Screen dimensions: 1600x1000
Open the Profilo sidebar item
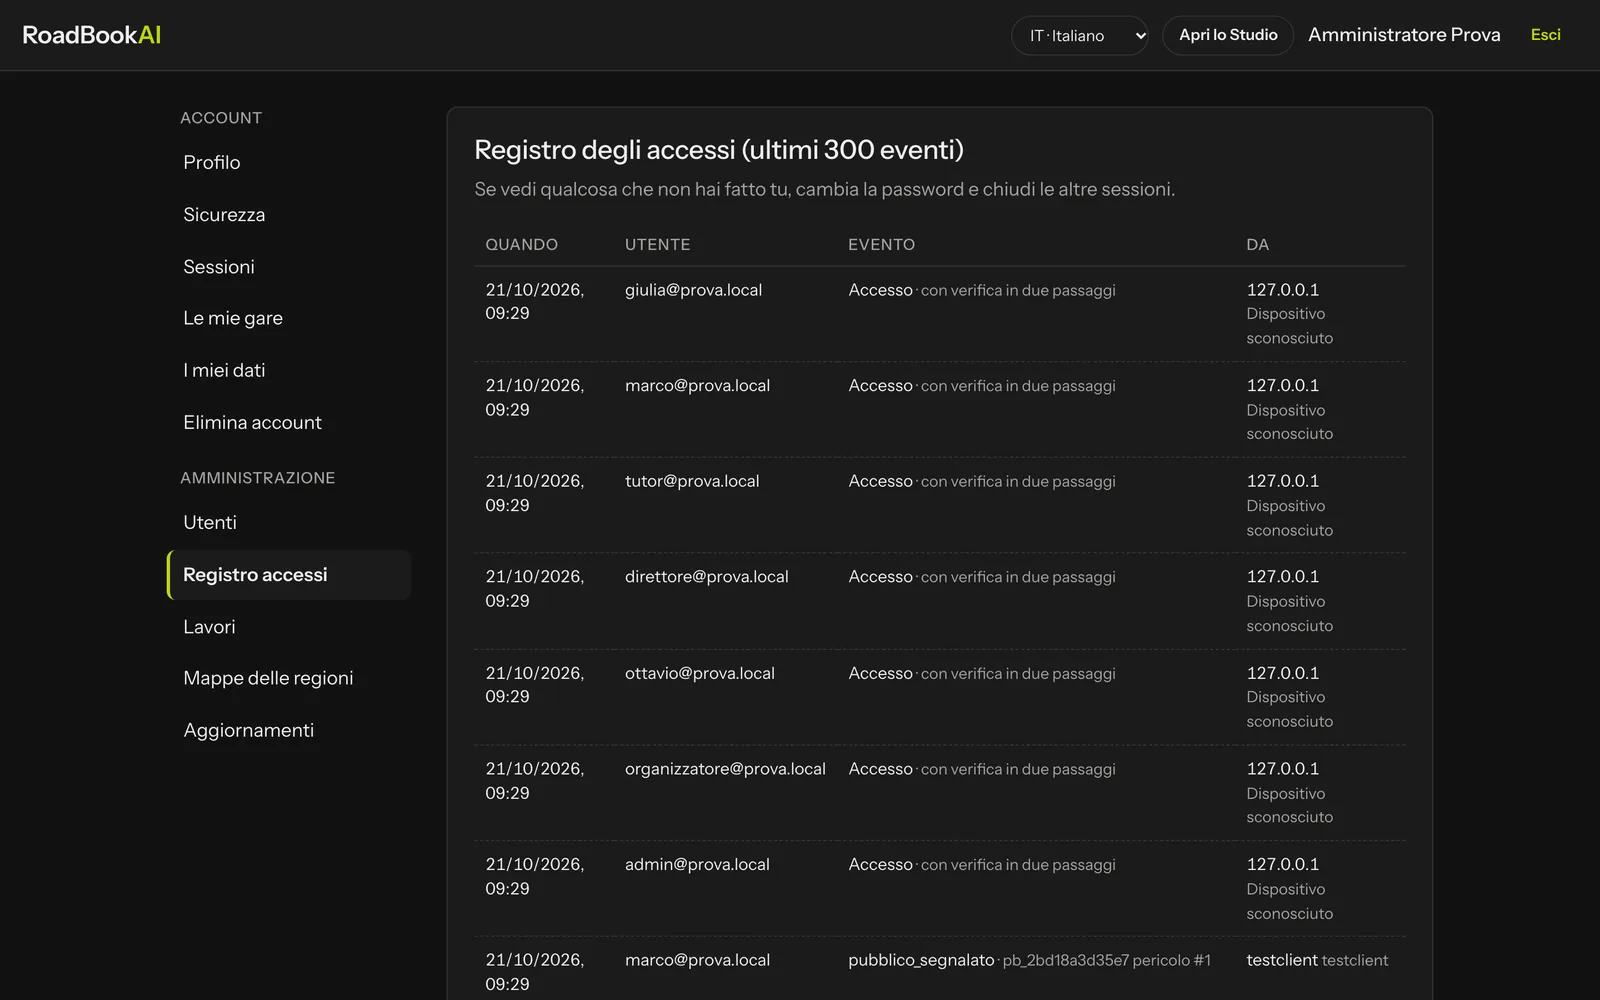[289, 162]
